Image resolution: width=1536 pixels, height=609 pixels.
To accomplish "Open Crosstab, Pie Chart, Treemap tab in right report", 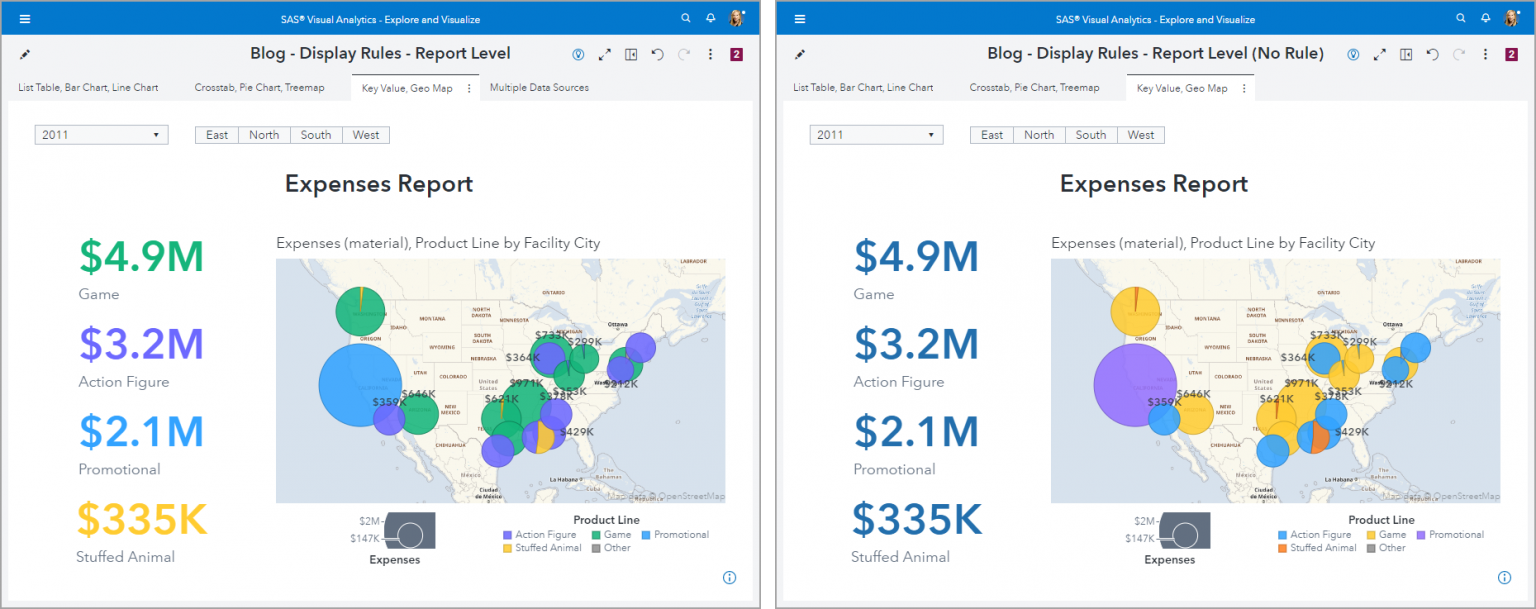I will 1034,88.
